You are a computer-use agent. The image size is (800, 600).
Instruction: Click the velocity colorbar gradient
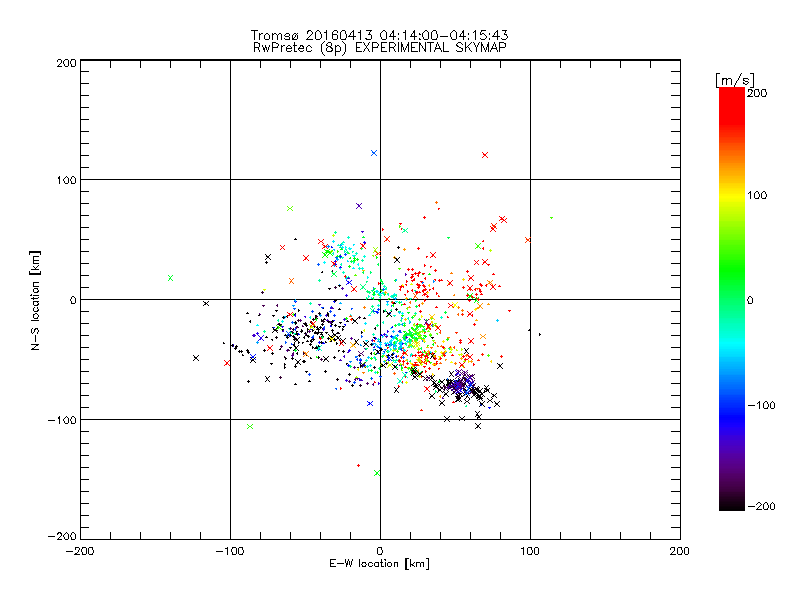point(732,299)
